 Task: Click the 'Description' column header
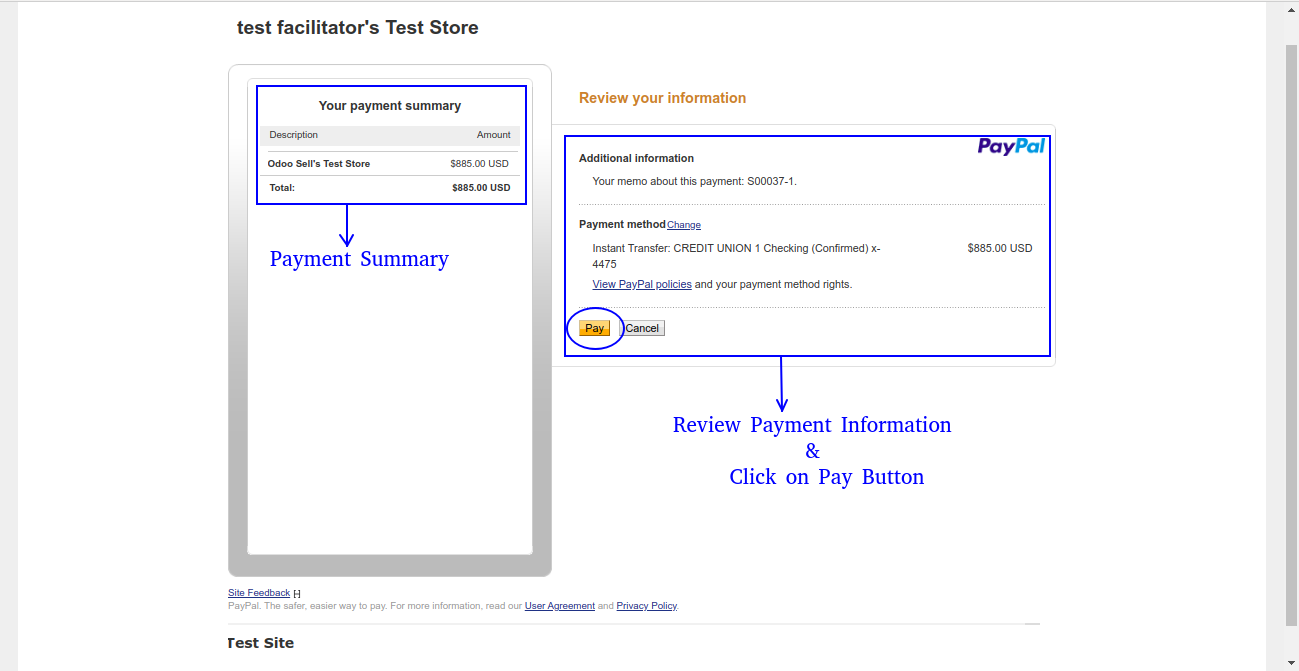294,135
